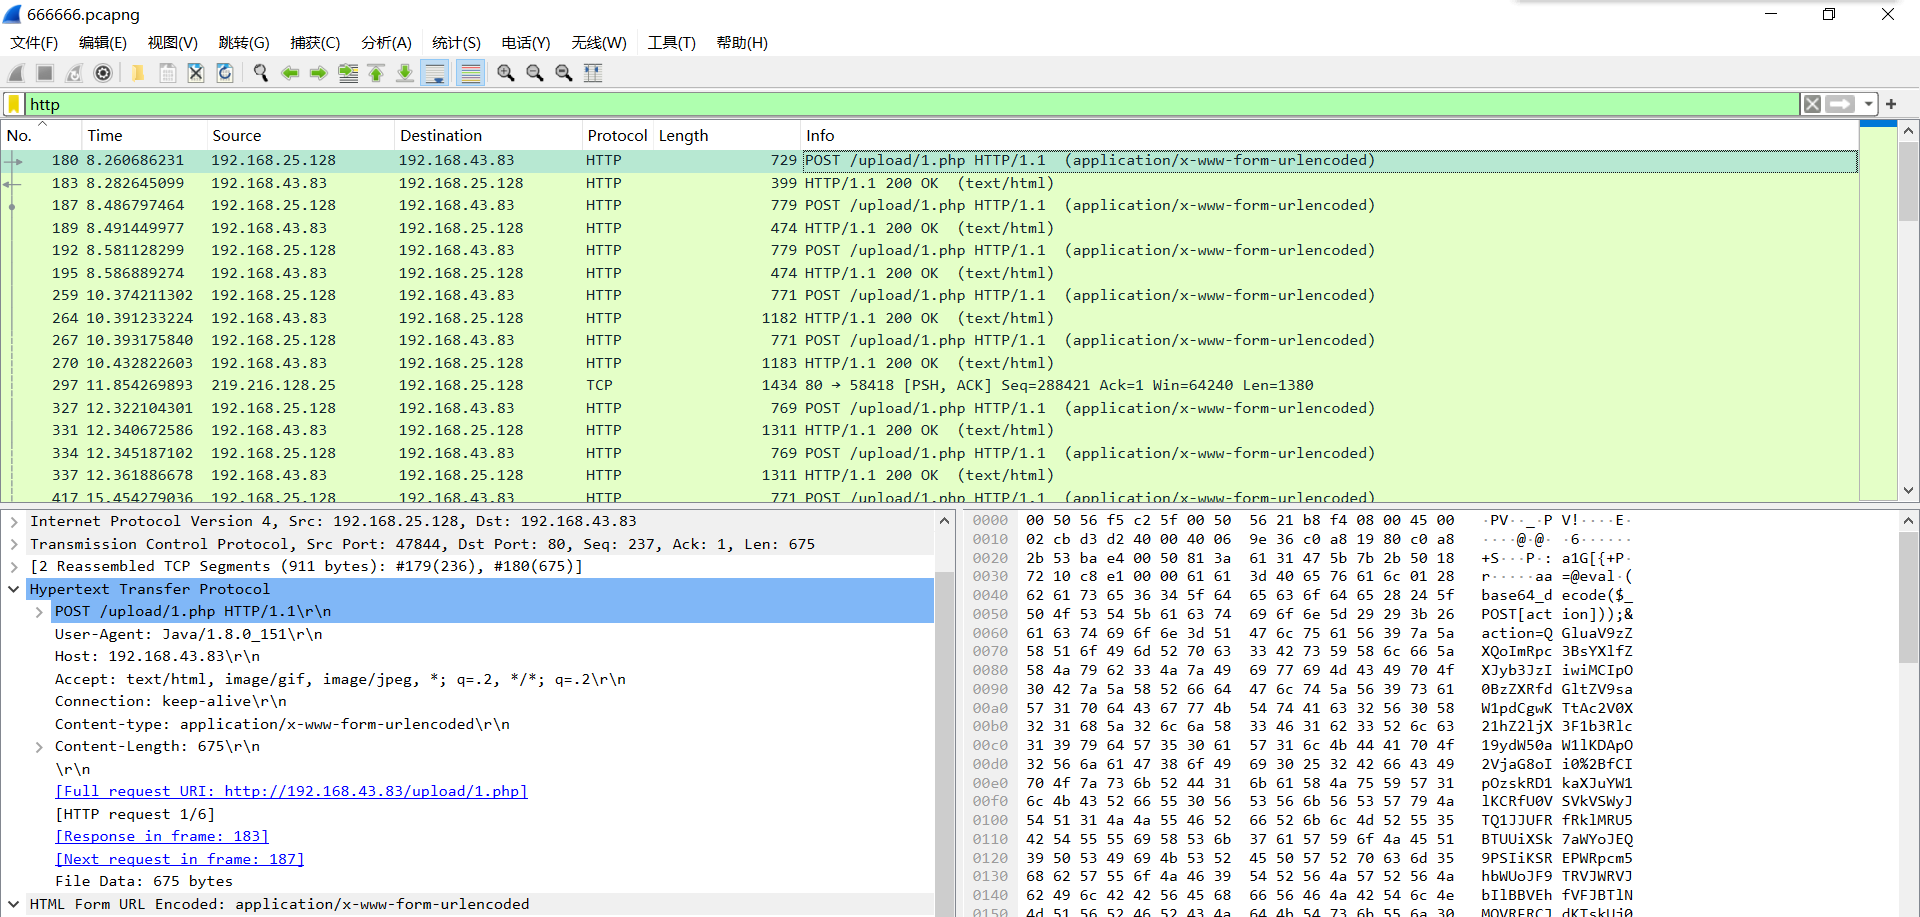Open the capture options gear icon
This screenshot has width=1920, height=917.
(x=103, y=73)
